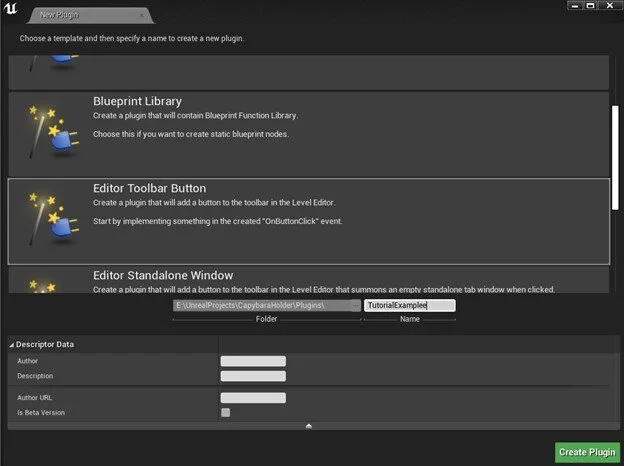
Task: Click the Description input field
Action: pos(253,376)
